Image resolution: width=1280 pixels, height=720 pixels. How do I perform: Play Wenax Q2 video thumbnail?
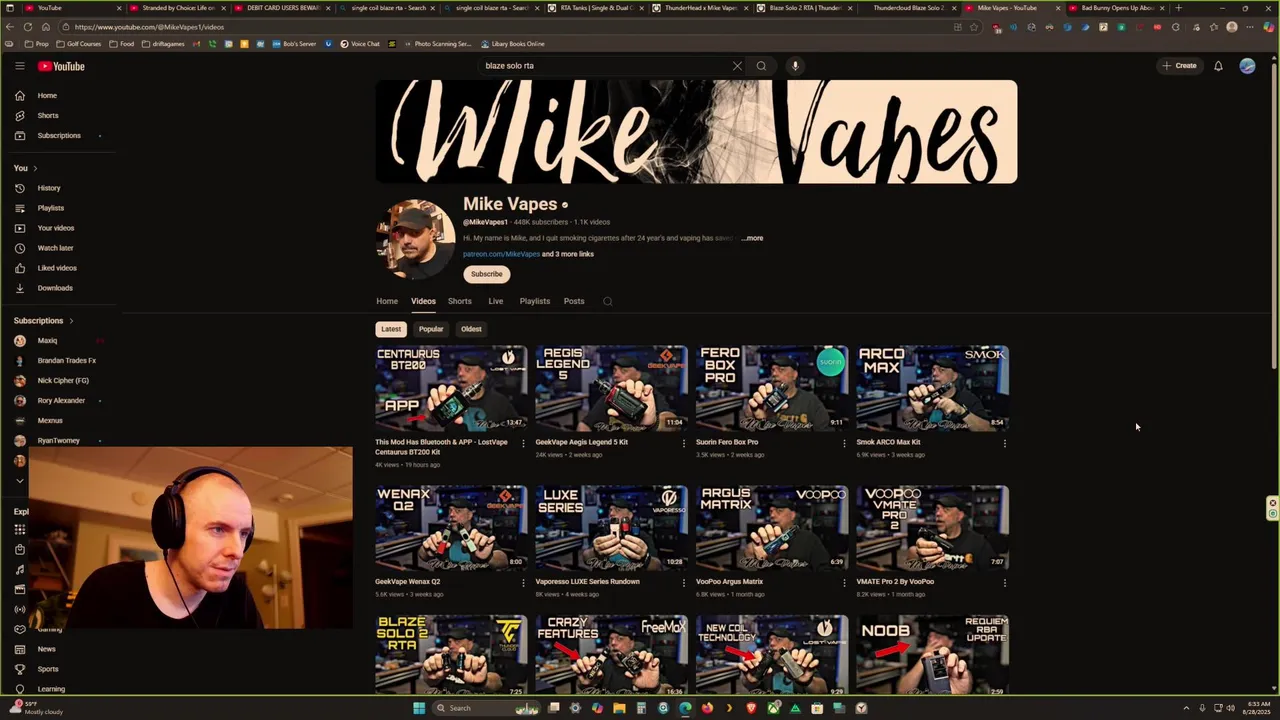pyautogui.click(x=451, y=528)
